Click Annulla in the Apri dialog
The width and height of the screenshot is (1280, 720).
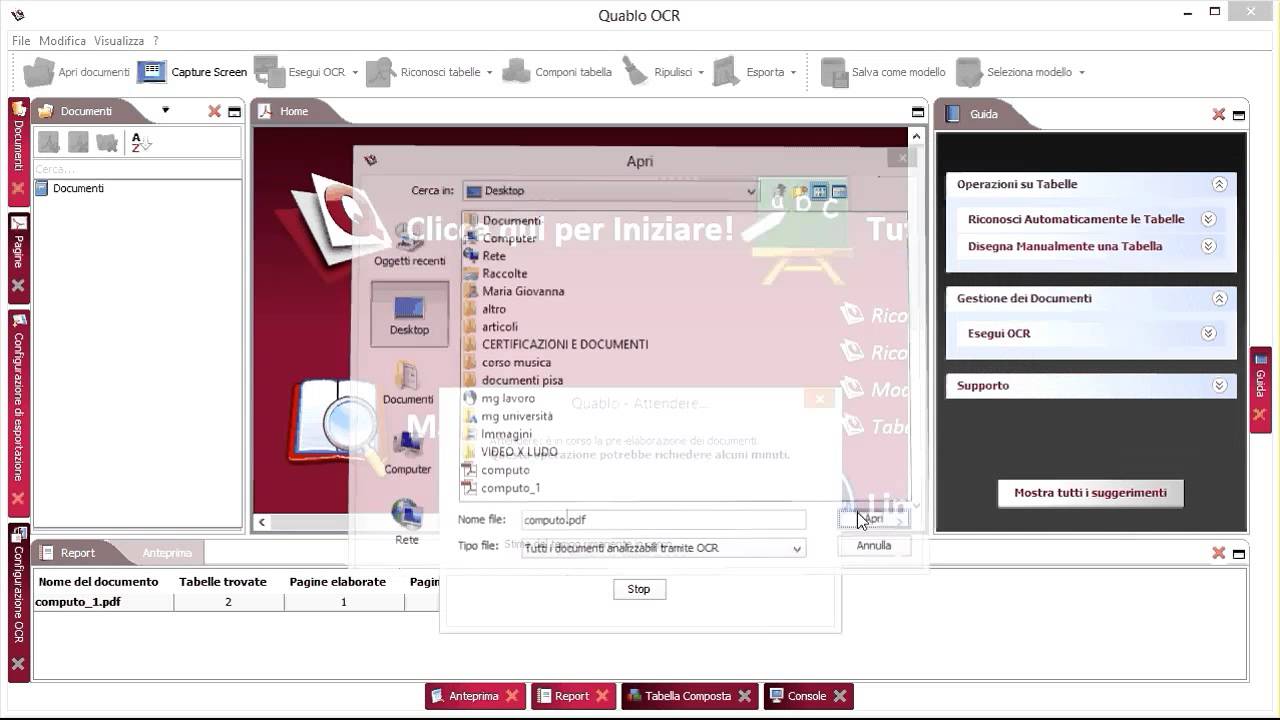pyautogui.click(x=873, y=546)
